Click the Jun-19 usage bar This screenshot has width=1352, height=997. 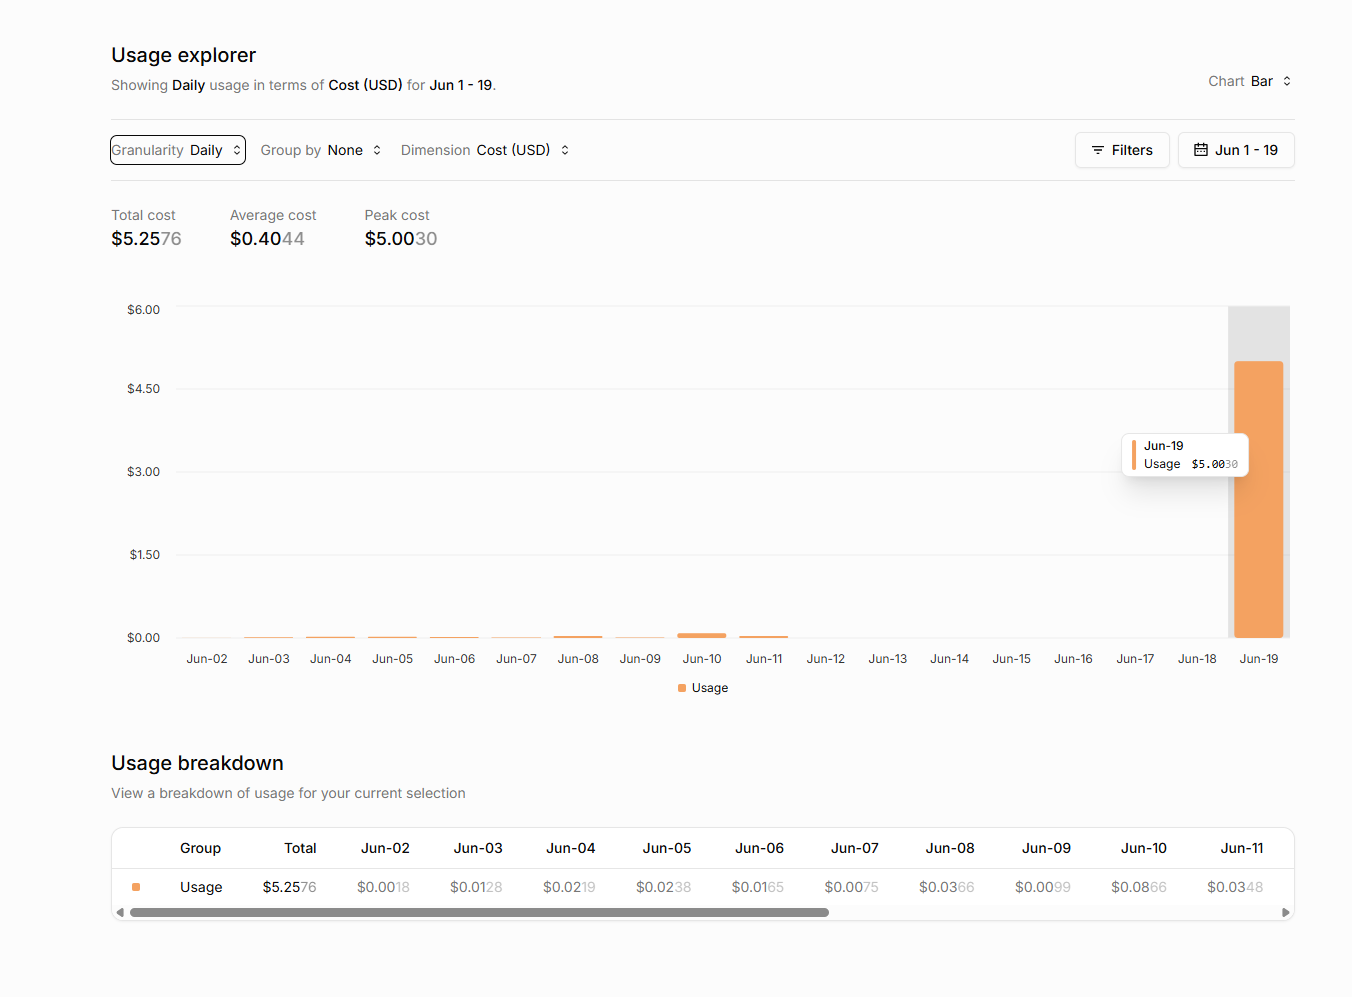click(1258, 499)
